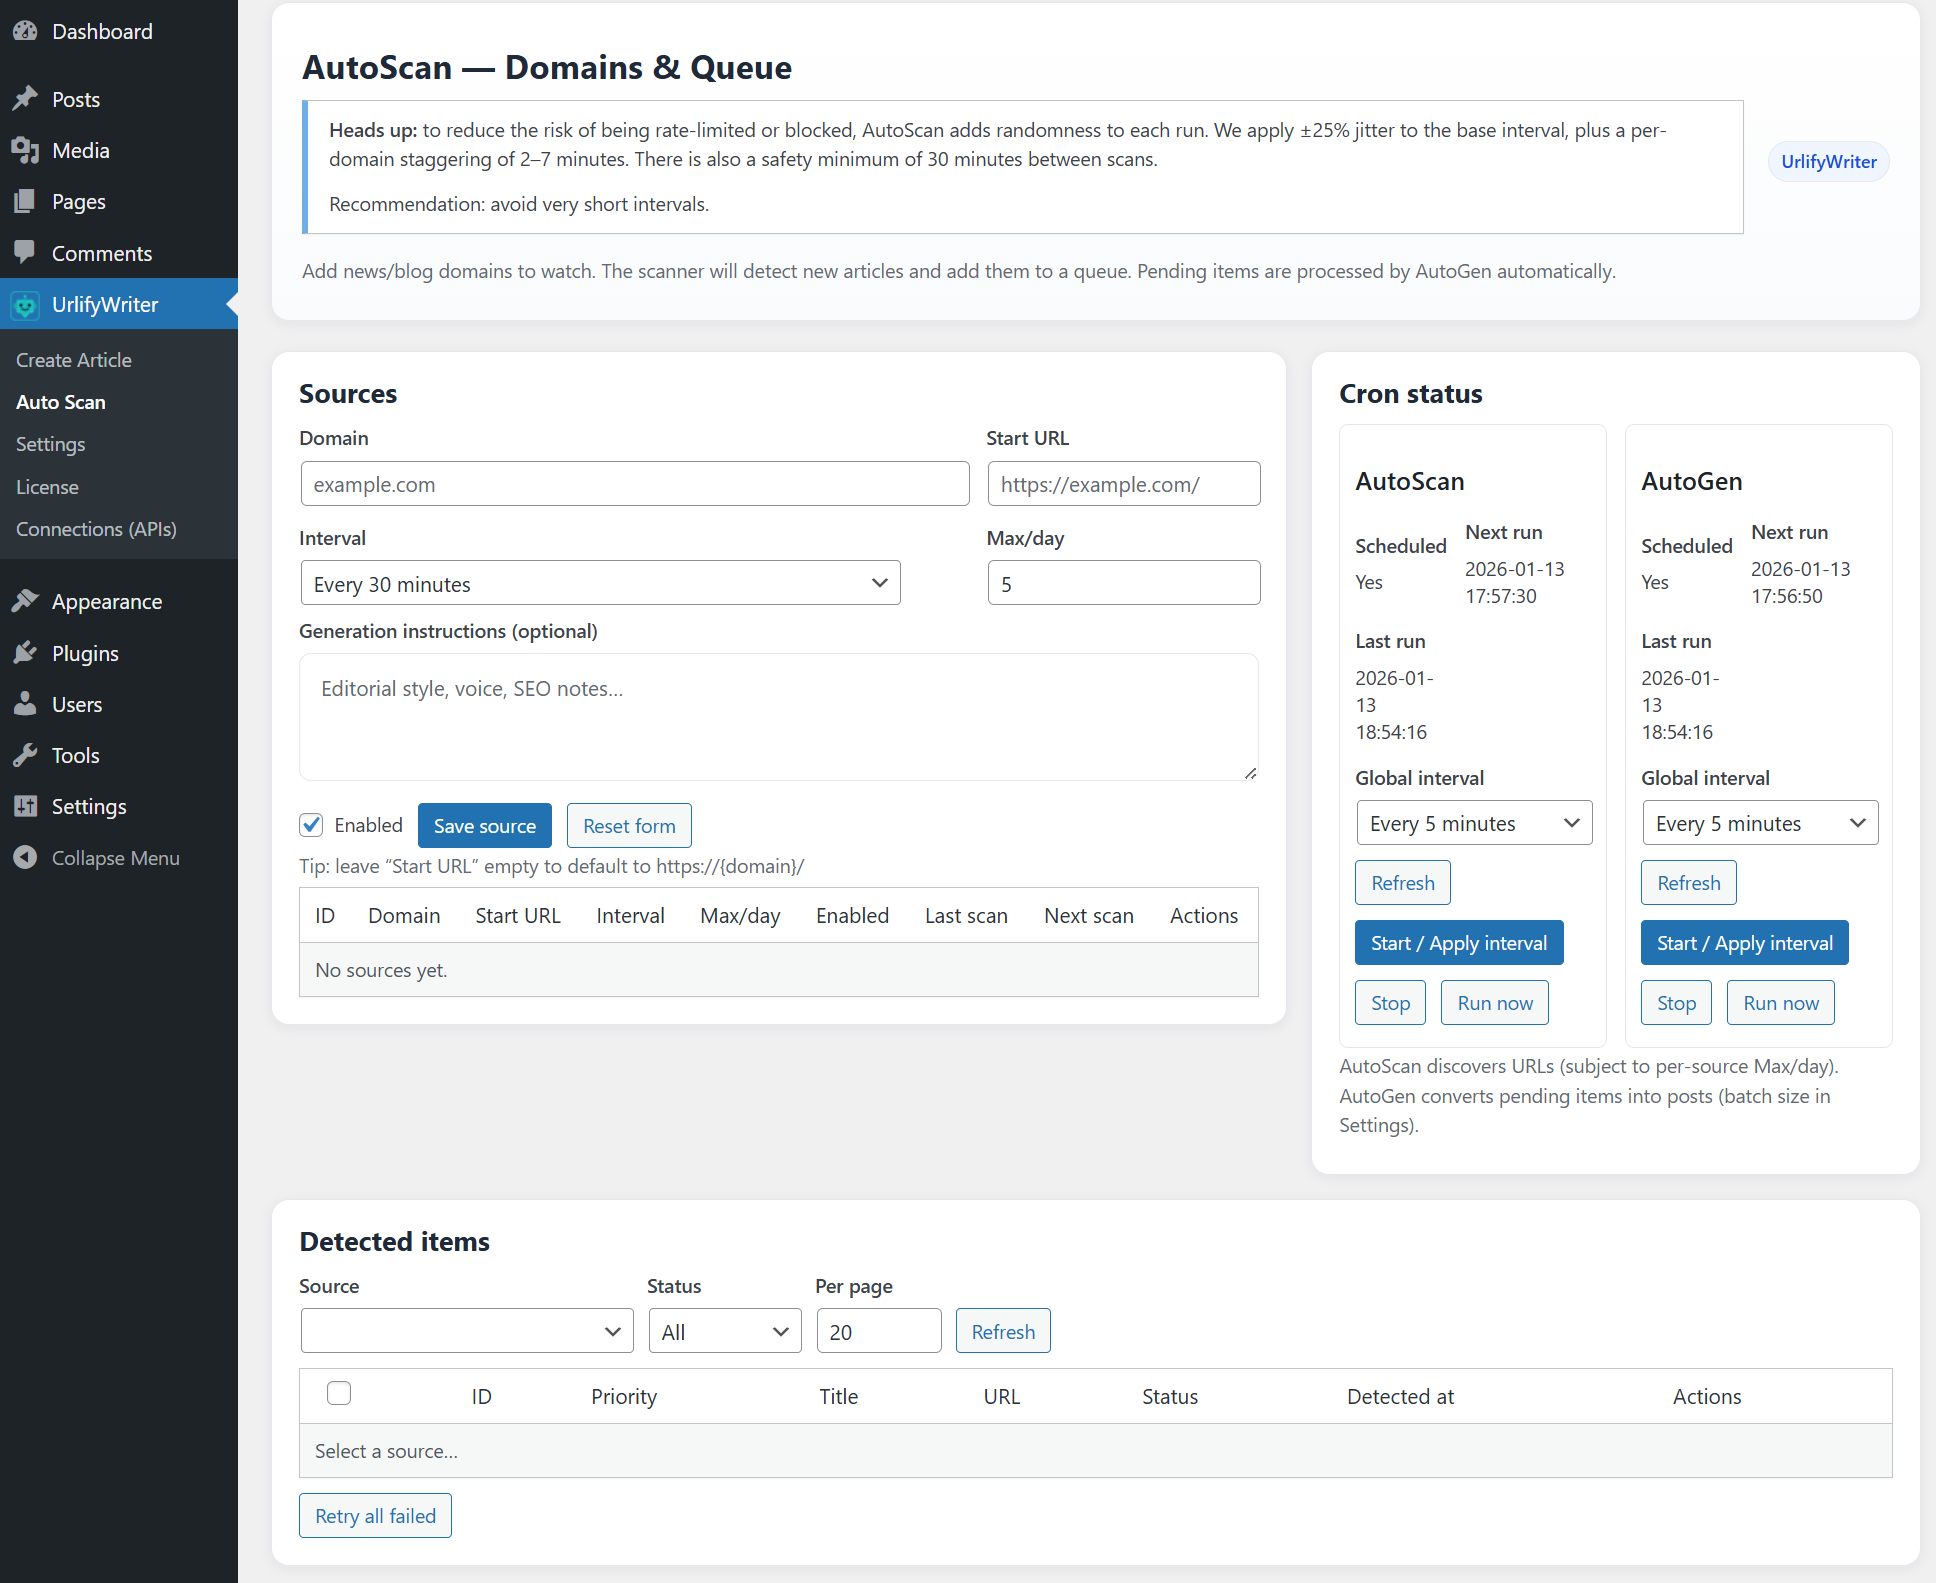Open Connections (APIs) menu item
The width and height of the screenshot is (1936, 1583).
pyautogui.click(x=96, y=528)
